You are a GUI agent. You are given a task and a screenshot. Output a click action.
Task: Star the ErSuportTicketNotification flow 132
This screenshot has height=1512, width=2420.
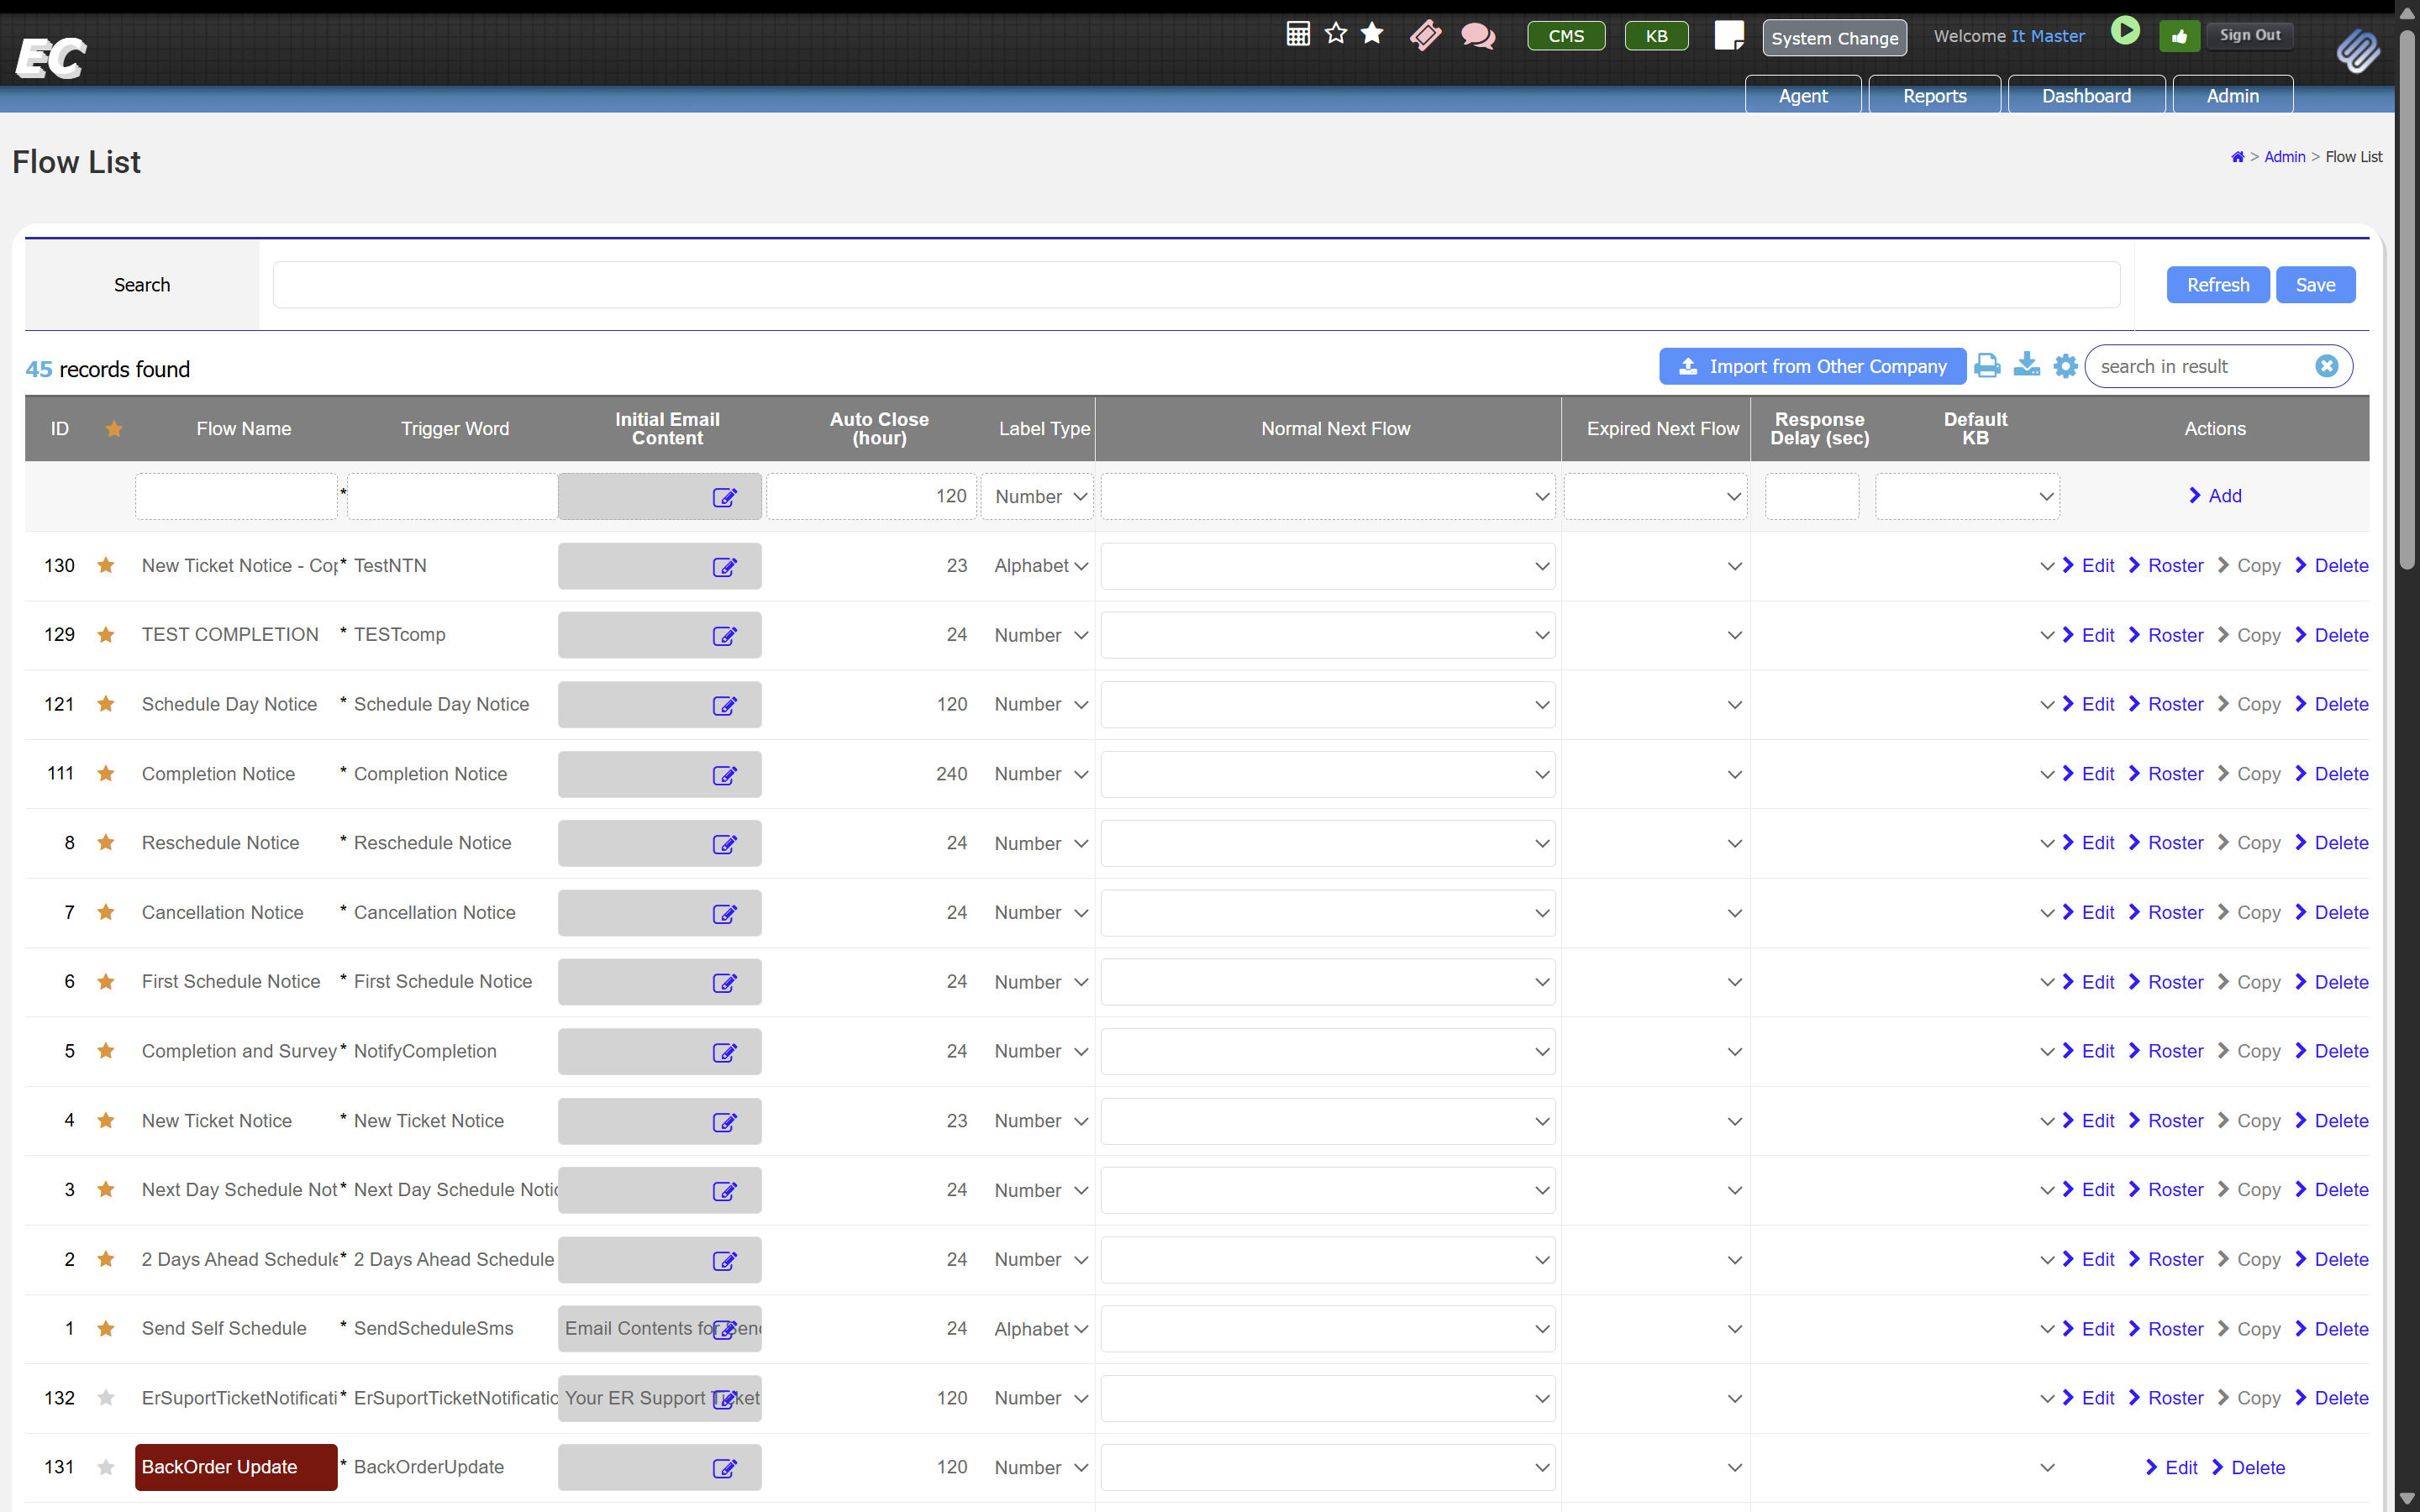(x=106, y=1398)
